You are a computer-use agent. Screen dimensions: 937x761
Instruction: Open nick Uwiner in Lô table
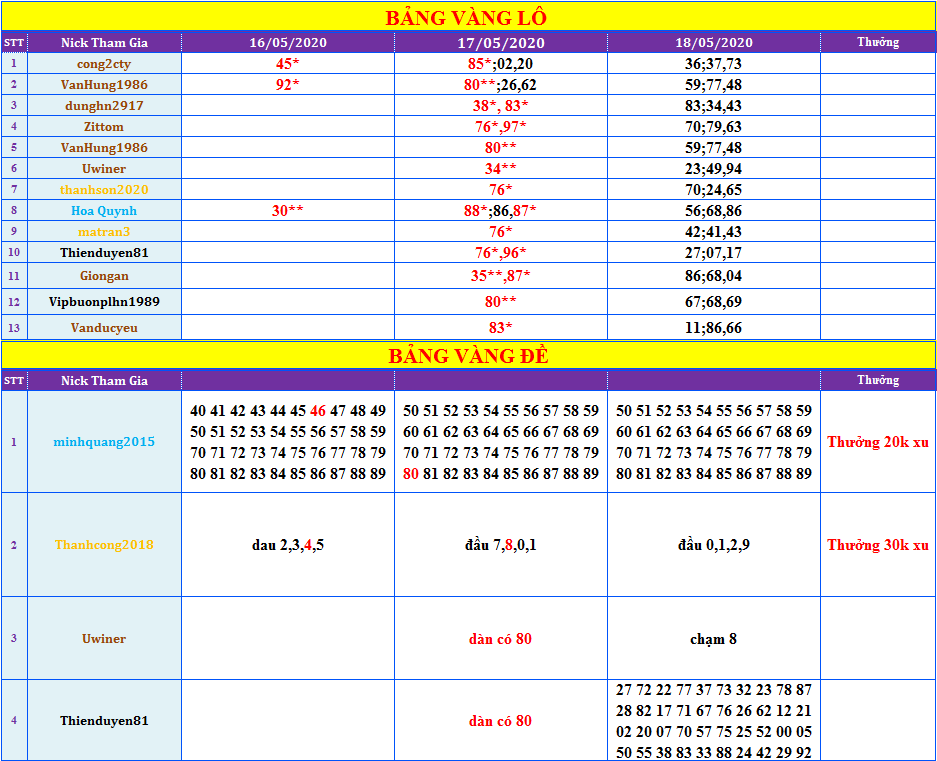pos(104,168)
